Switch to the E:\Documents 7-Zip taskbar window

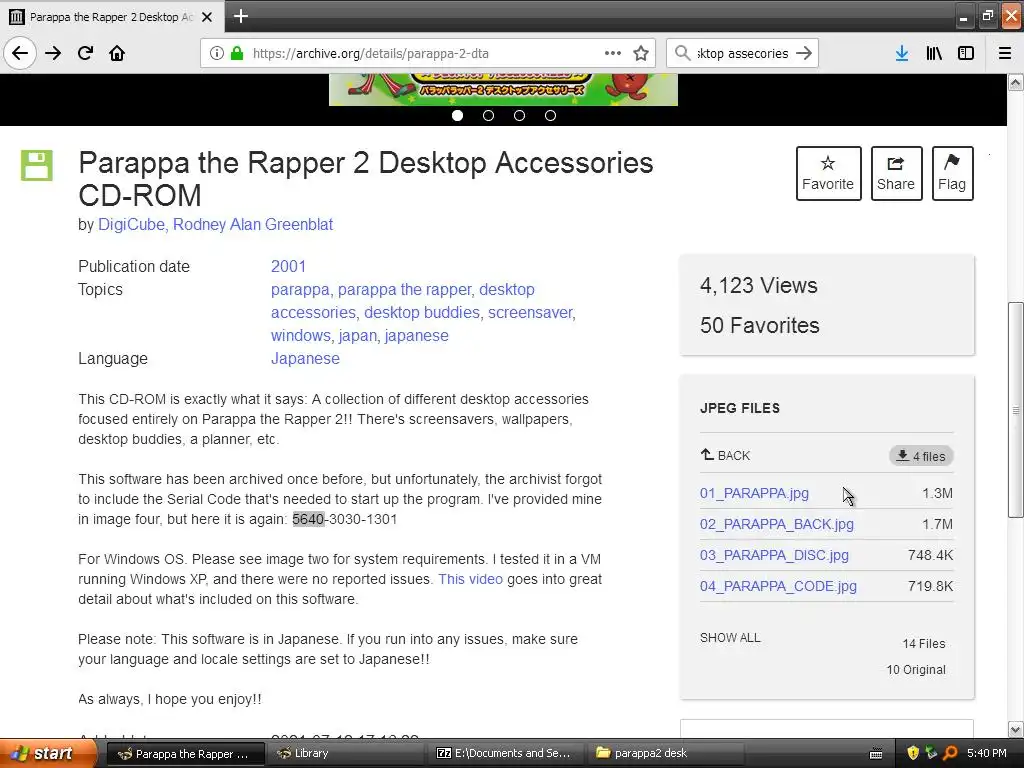coord(507,753)
